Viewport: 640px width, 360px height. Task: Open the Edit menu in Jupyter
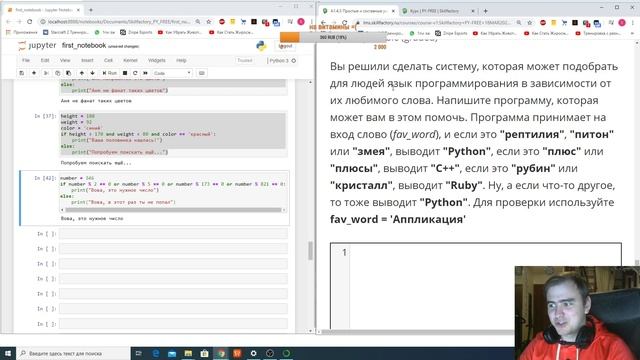(45, 60)
